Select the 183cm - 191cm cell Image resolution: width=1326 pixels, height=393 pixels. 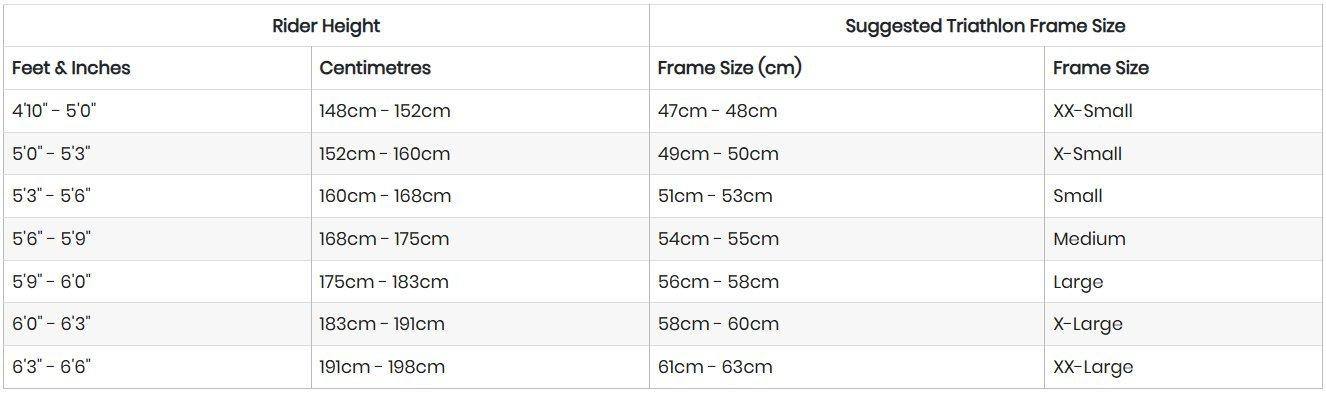480,324
